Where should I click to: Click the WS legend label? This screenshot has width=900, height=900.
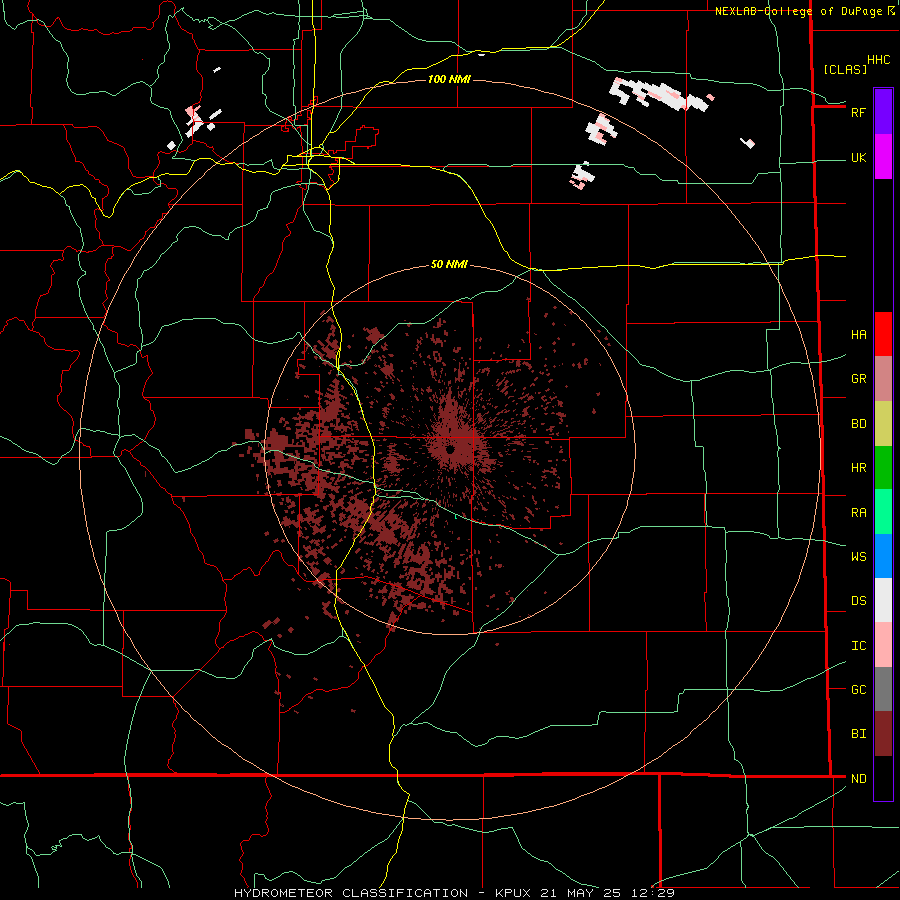[x=858, y=556]
